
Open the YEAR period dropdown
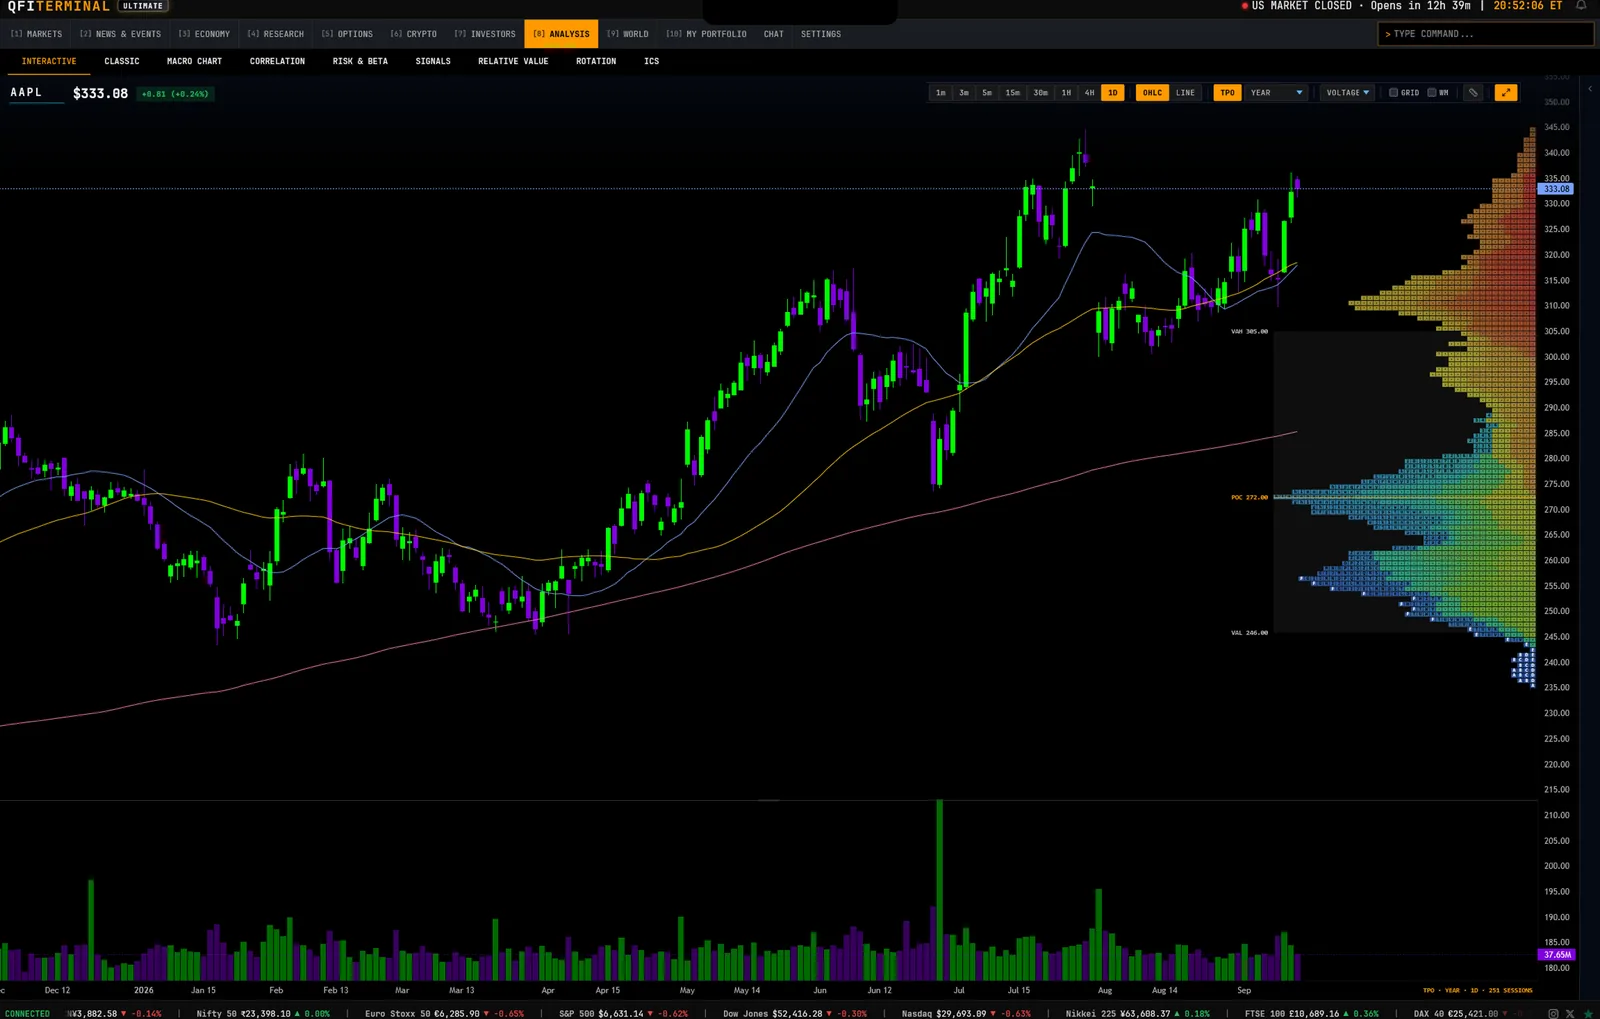click(x=1276, y=93)
